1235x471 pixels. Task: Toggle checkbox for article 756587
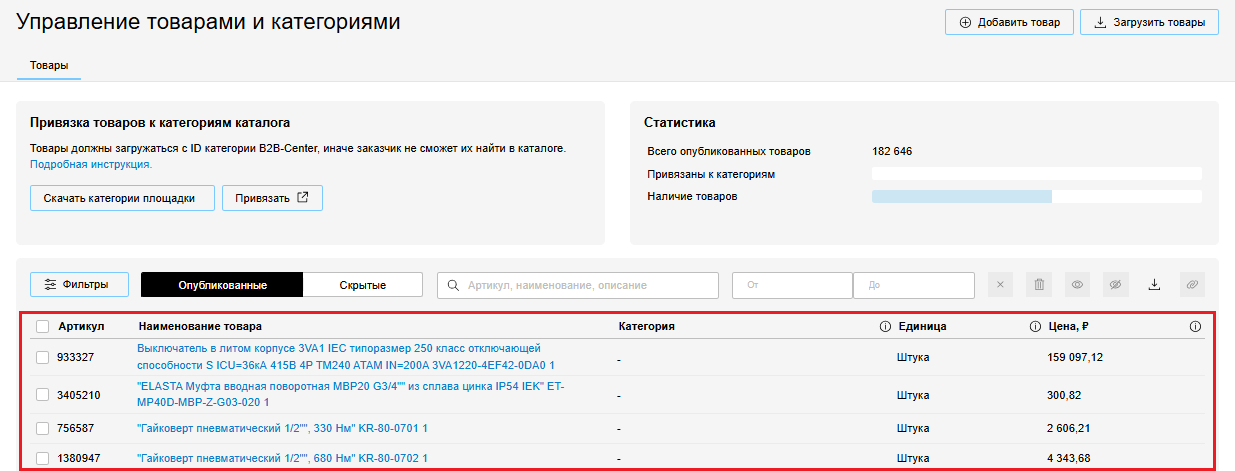[x=42, y=428]
